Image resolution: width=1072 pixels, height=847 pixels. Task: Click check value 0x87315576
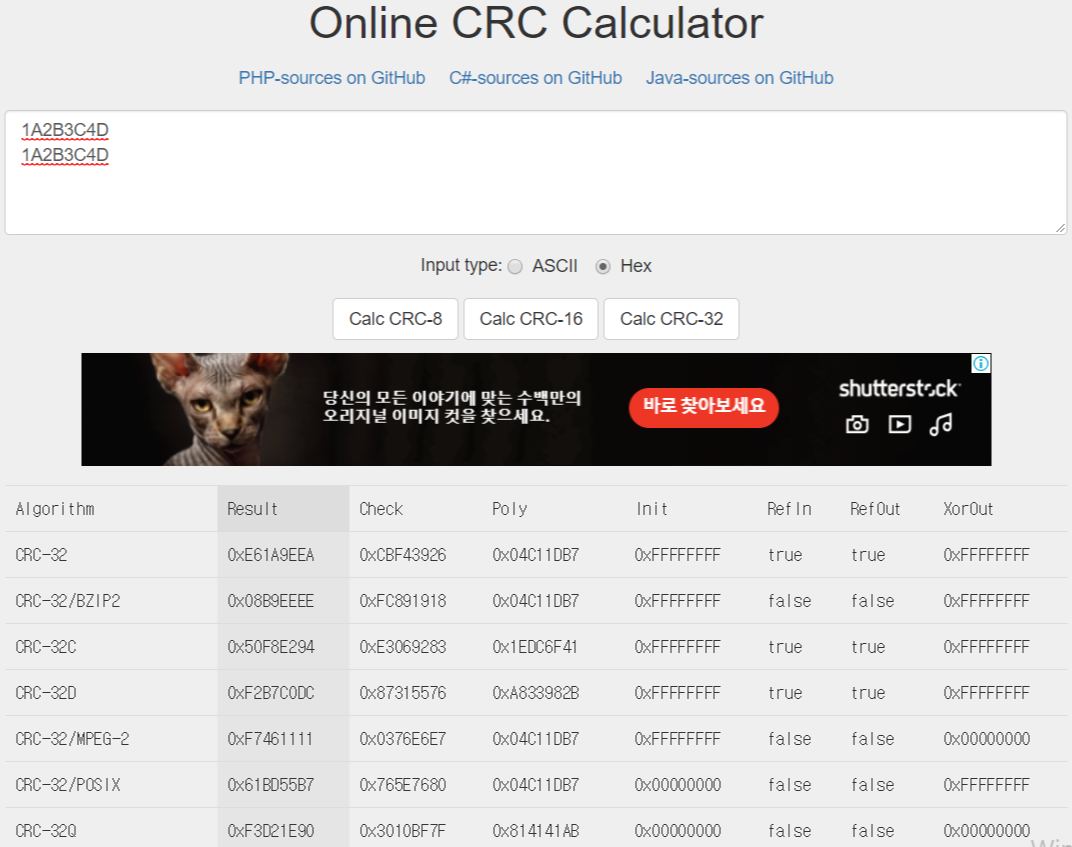pos(403,693)
